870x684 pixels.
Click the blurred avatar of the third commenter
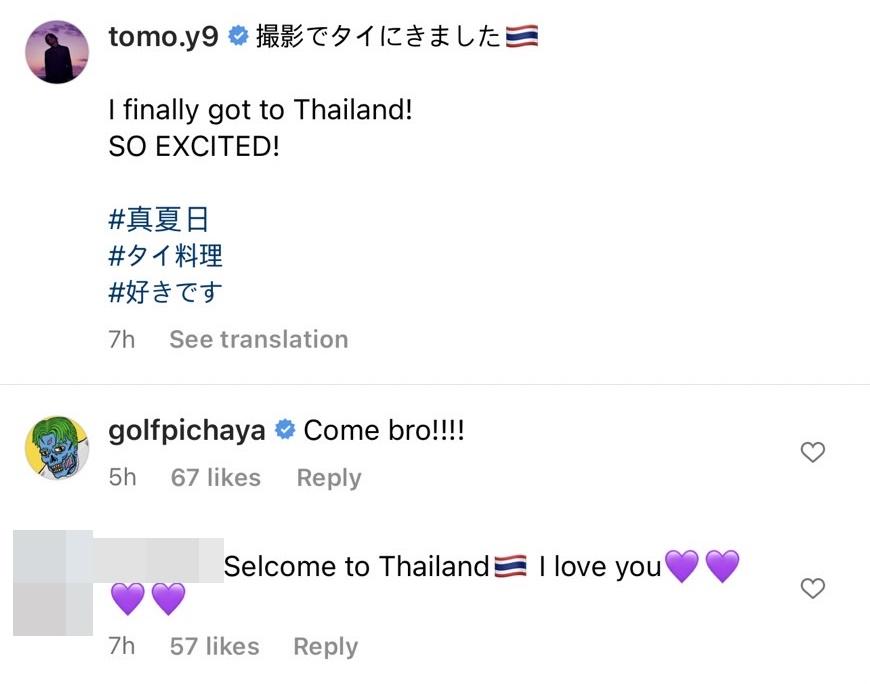pyautogui.click(x=53, y=583)
